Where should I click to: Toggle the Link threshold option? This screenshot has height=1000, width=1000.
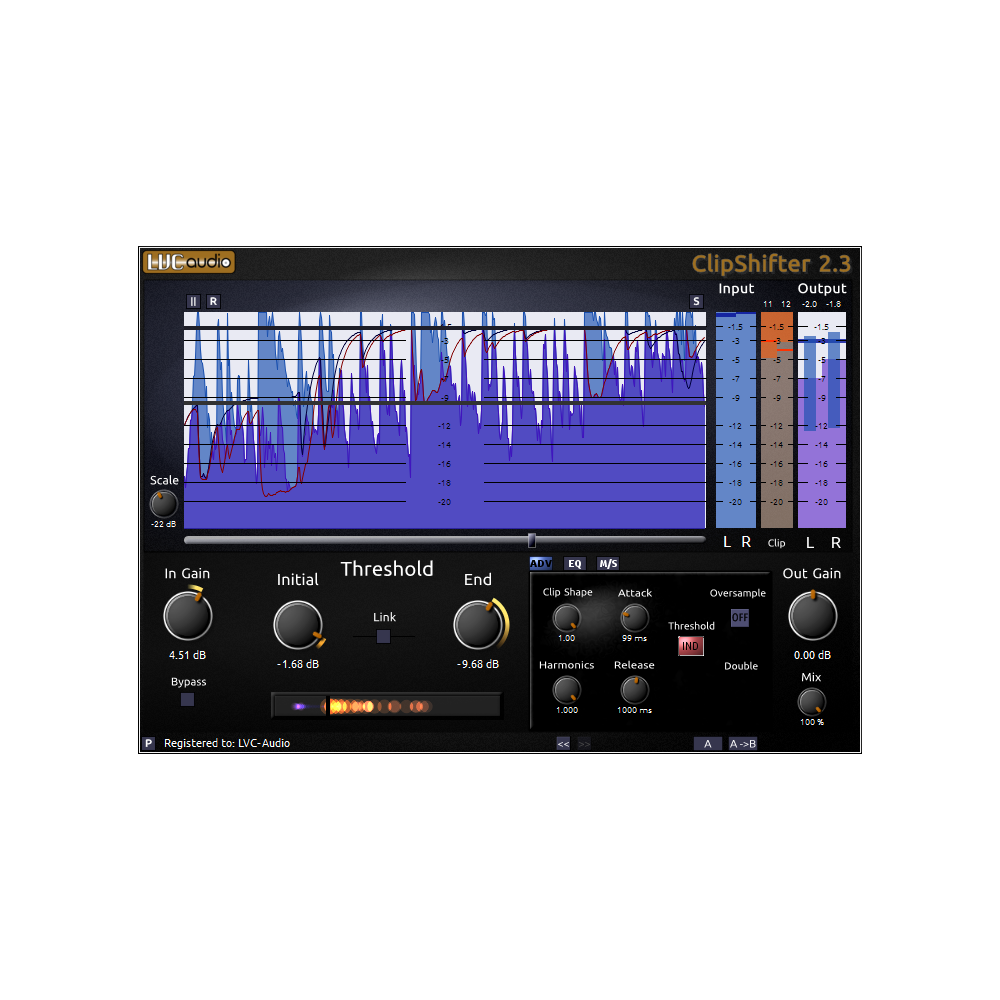coord(383,636)
